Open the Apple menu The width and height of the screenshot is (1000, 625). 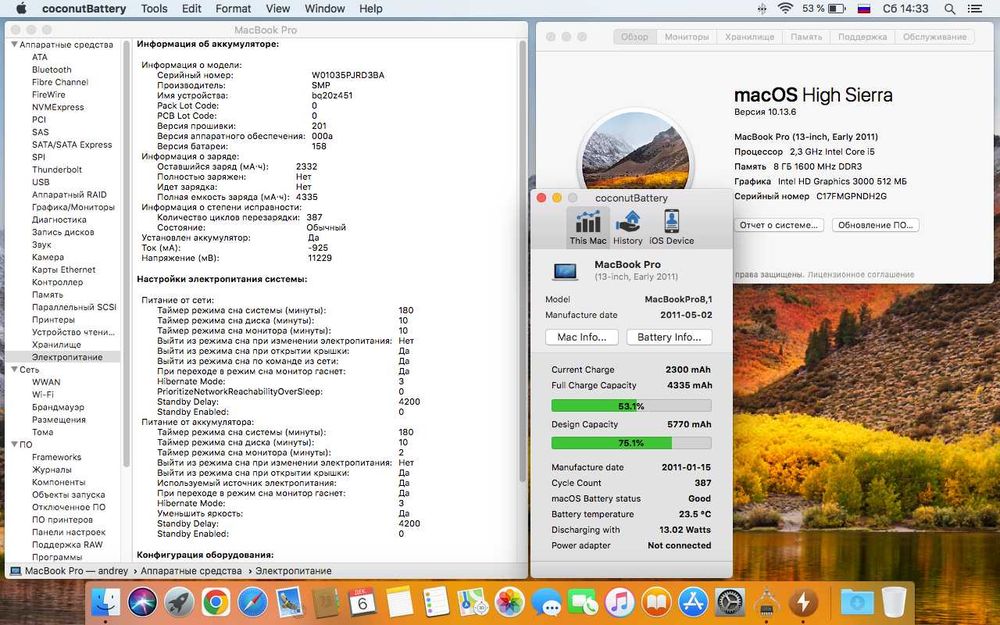pyautogui.click(x=21, y=9)
